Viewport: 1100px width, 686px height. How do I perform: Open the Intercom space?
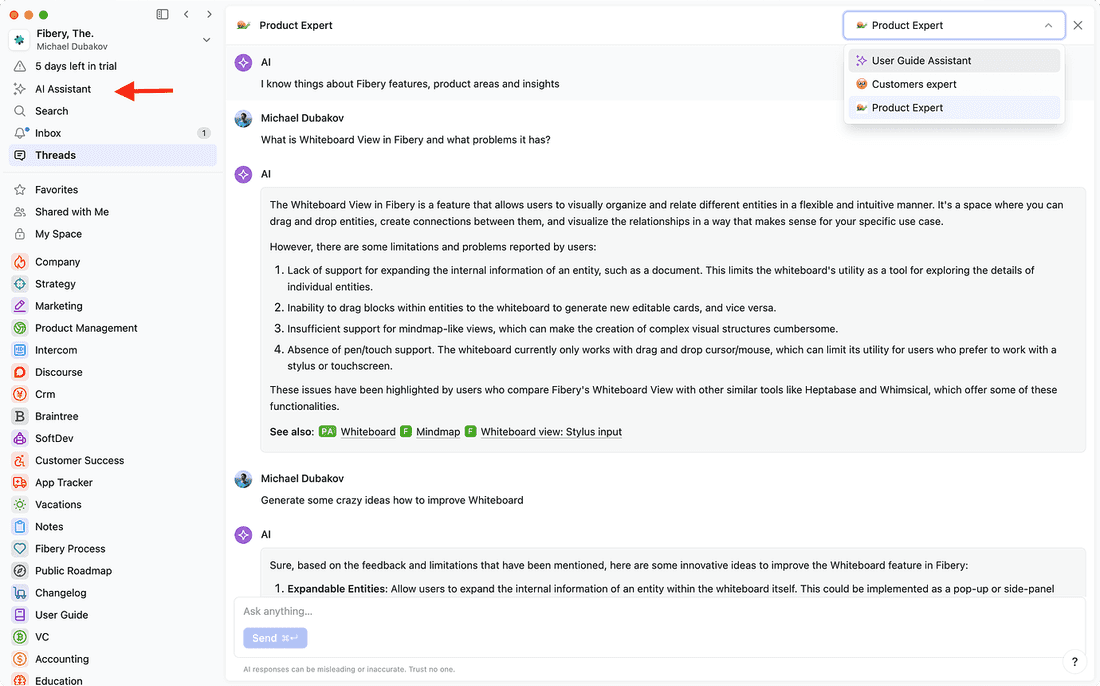(55, 350)
